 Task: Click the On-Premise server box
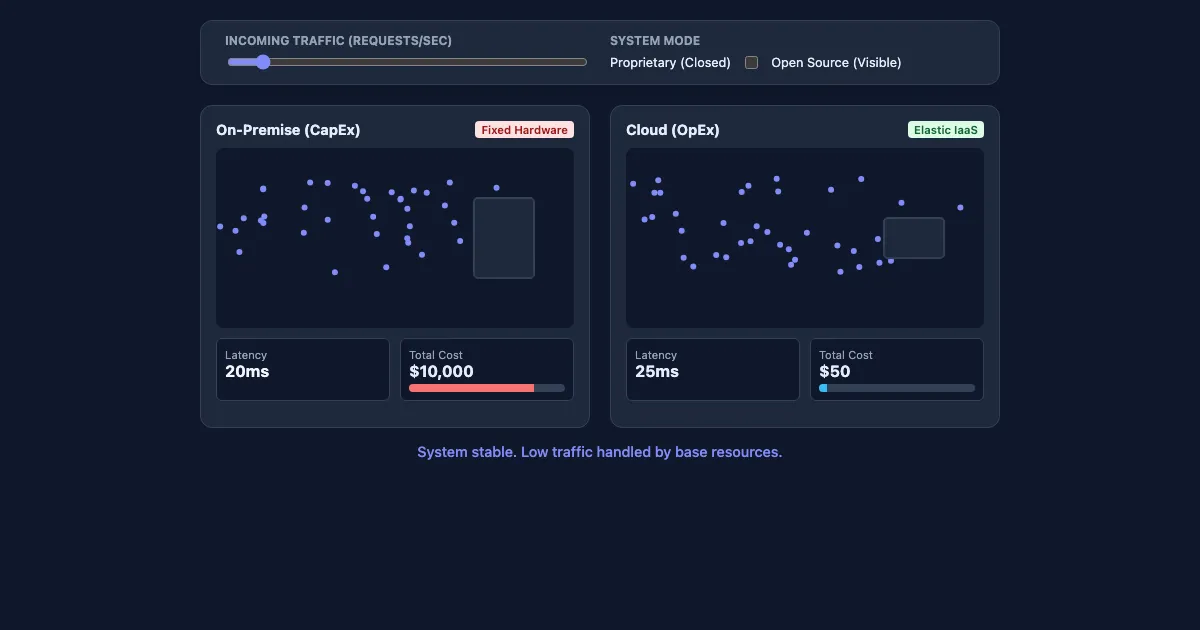point(504,238)
